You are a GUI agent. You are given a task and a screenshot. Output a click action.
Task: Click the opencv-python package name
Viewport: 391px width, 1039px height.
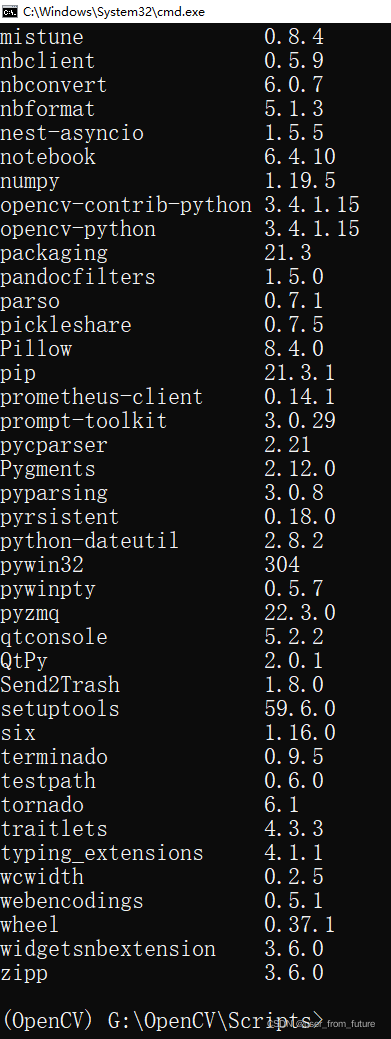pyautogui.click(x=78, y=230)
